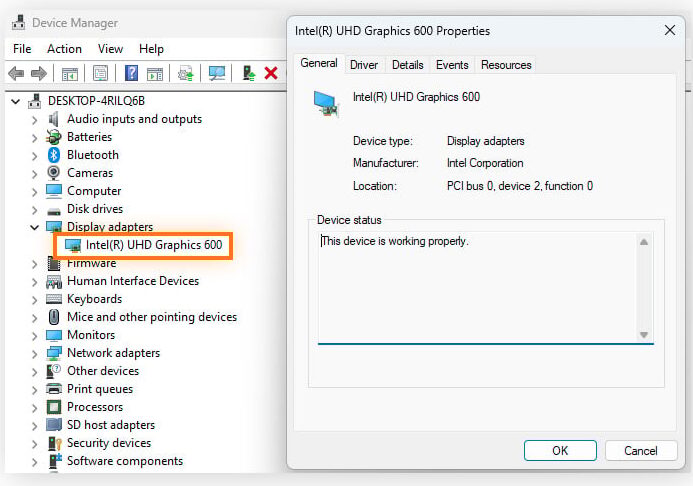Click the Update driver toolbar icon
Image resolution: width=693 pixels, height=486 pixels.
pos(186,73)
